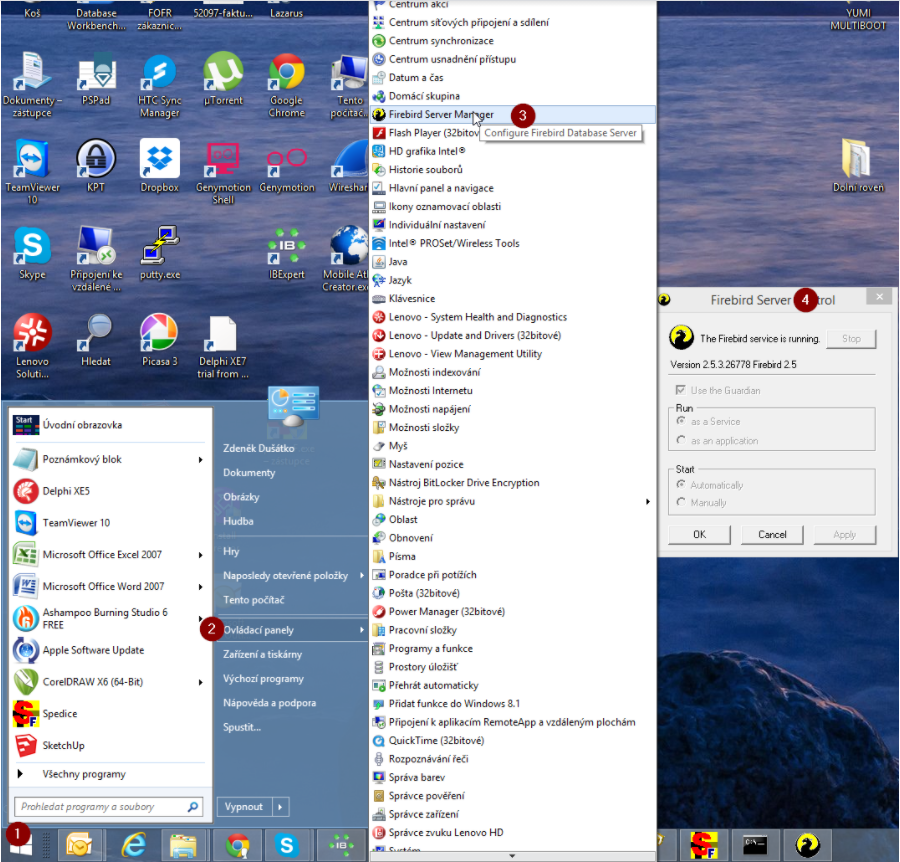Stop the Firebird service
This screenshot has width=900, height=862.
[x=851, y=339]
